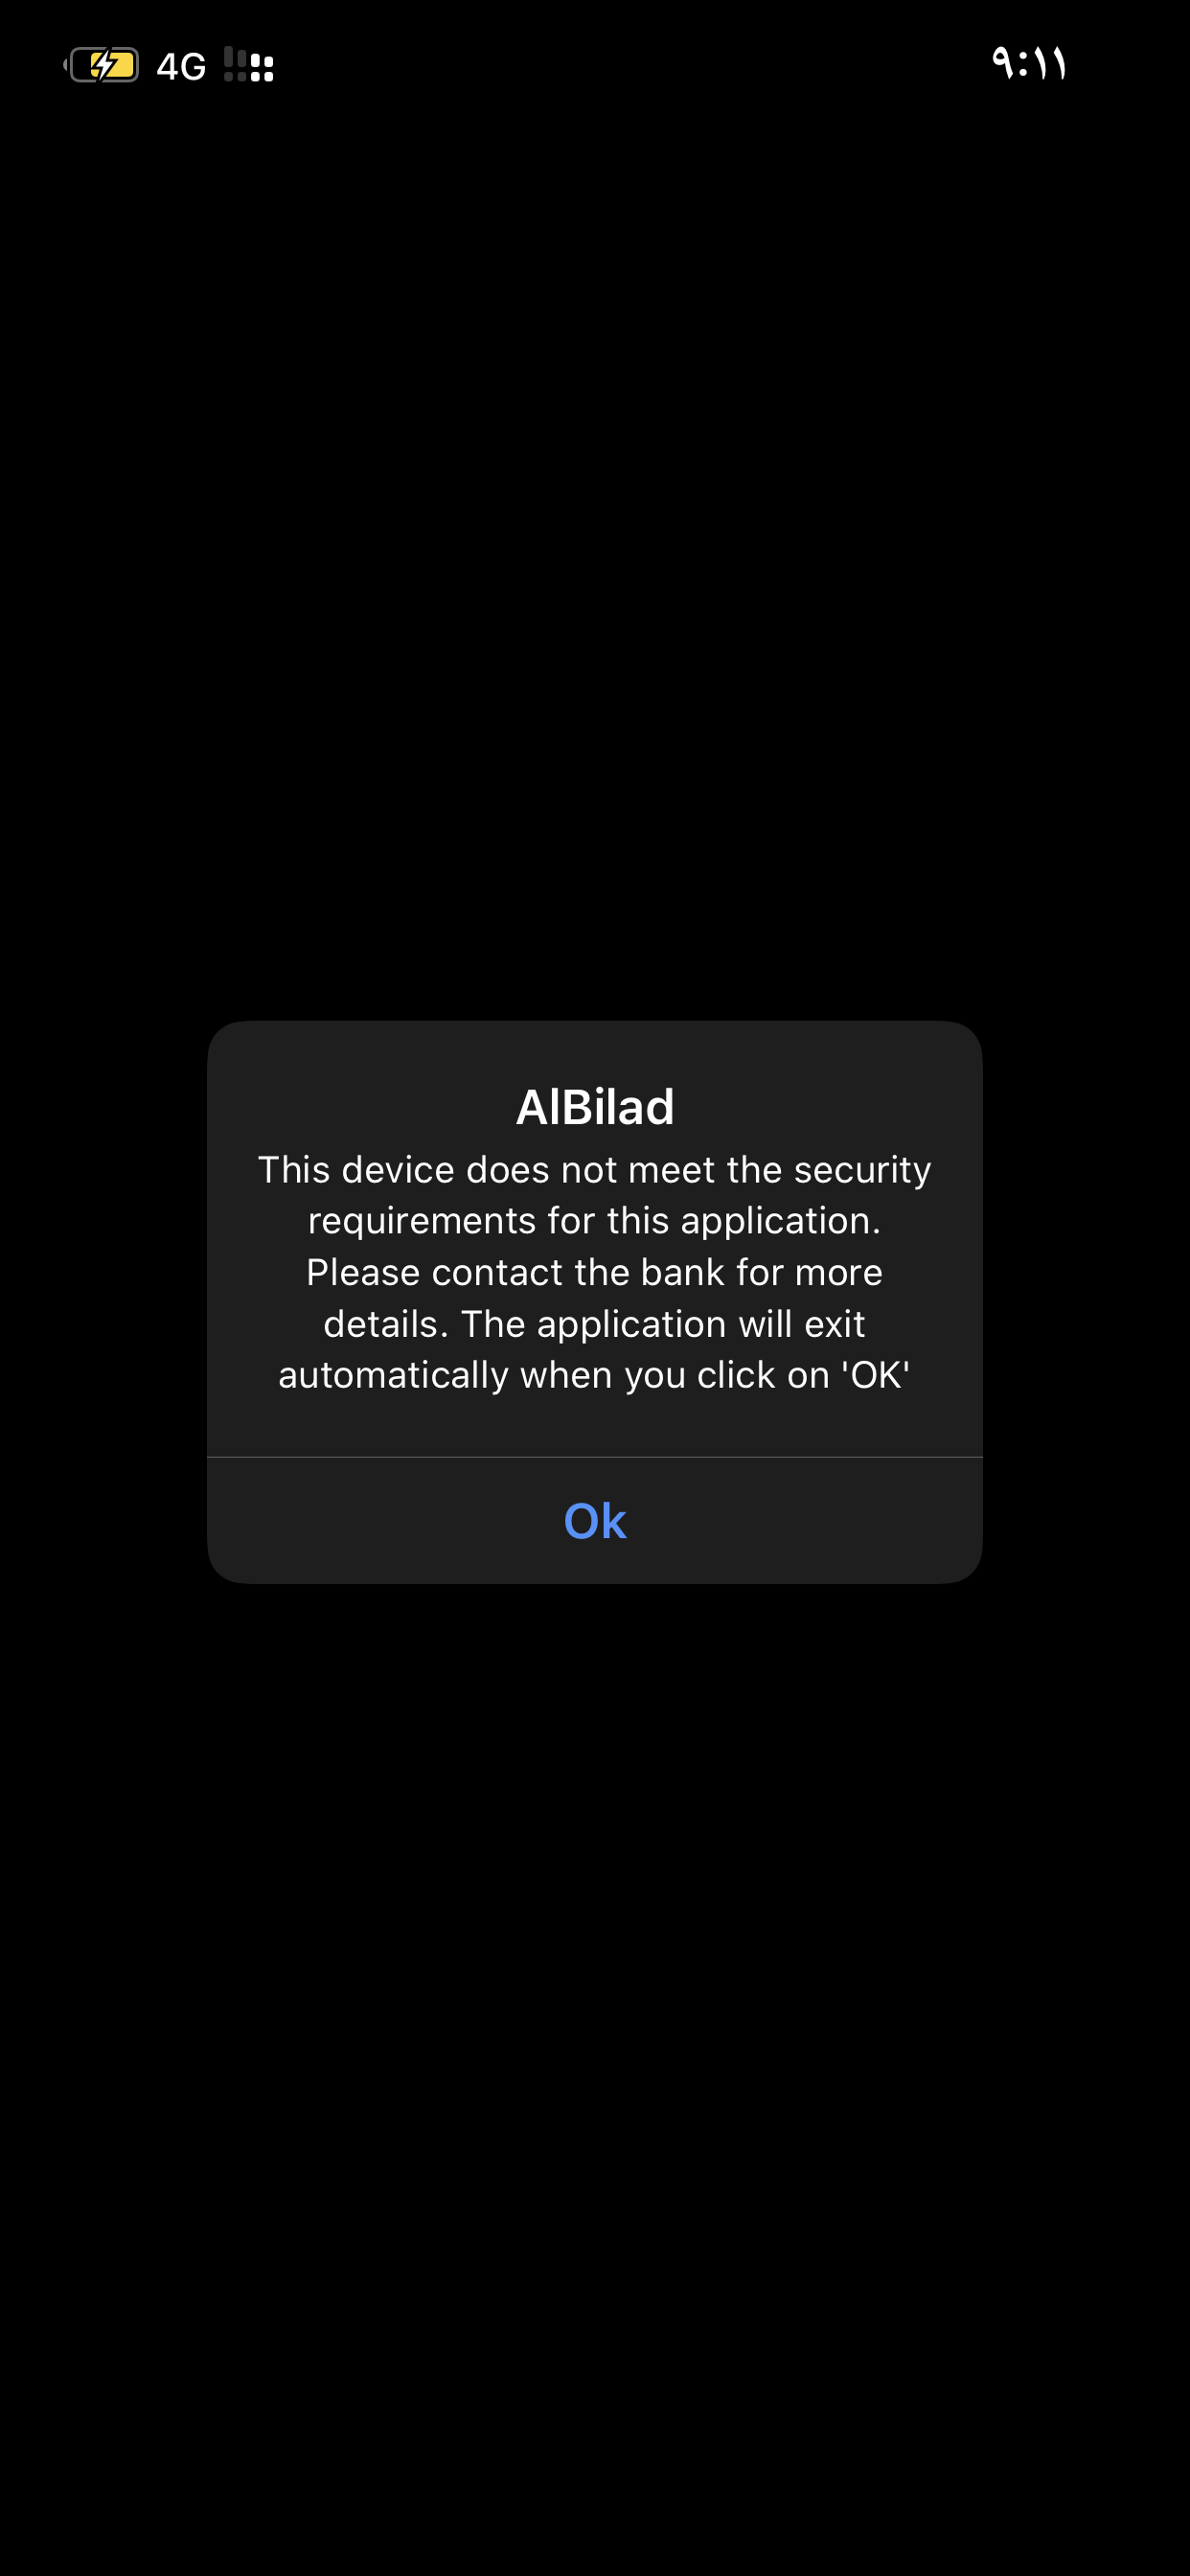The image size is (1190, 2576).
Task: Tap the battery charging icon in status bar
Action: point(102,66)
